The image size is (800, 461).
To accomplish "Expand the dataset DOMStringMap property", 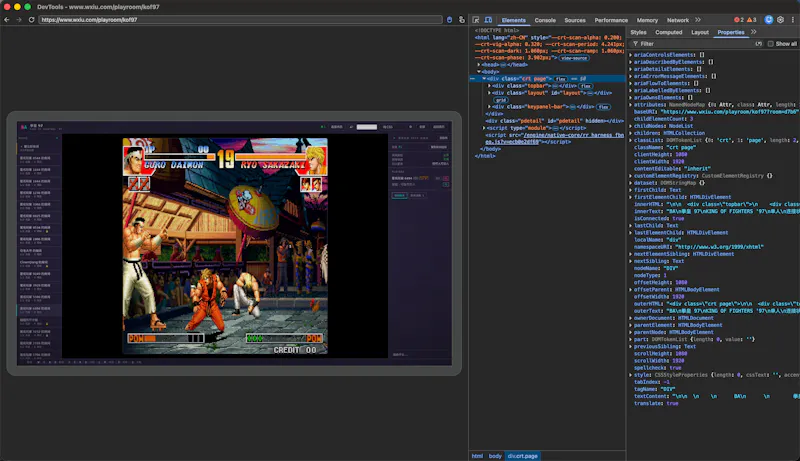I will 631,183.
